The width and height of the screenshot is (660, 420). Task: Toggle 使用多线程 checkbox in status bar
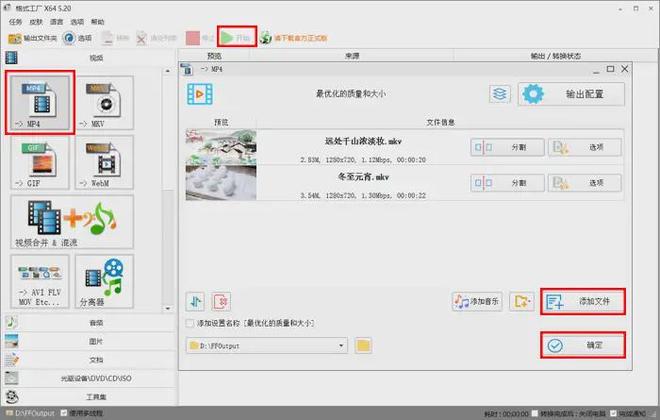pyautogui.click(x=64, y=413)
